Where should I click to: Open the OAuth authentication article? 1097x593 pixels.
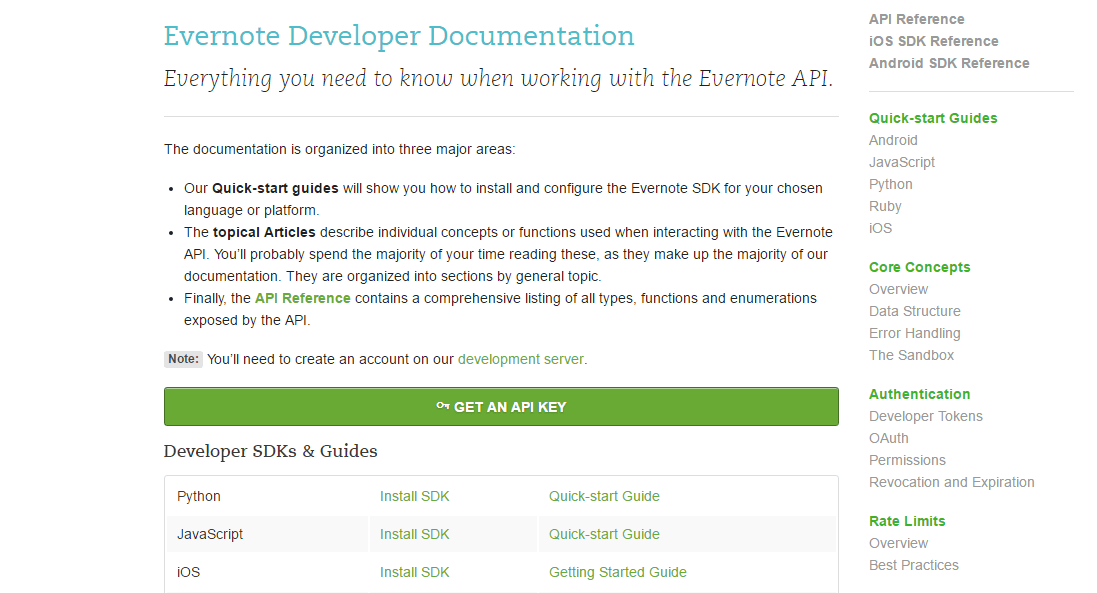(x=888, y=437)
